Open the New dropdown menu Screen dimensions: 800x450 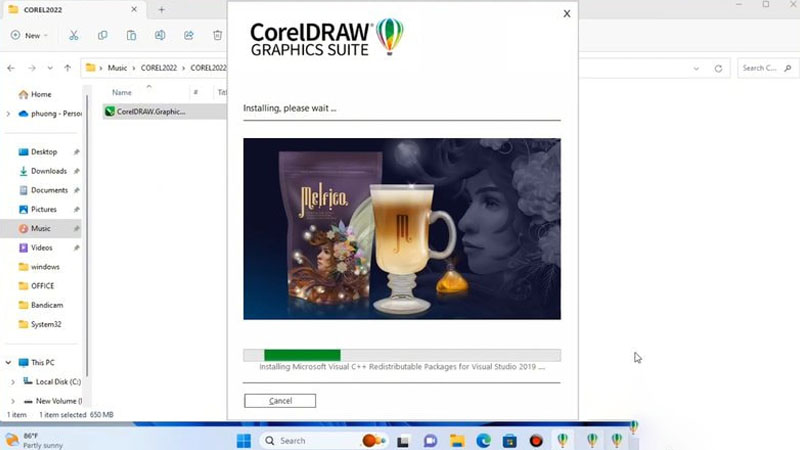point(30,35)
